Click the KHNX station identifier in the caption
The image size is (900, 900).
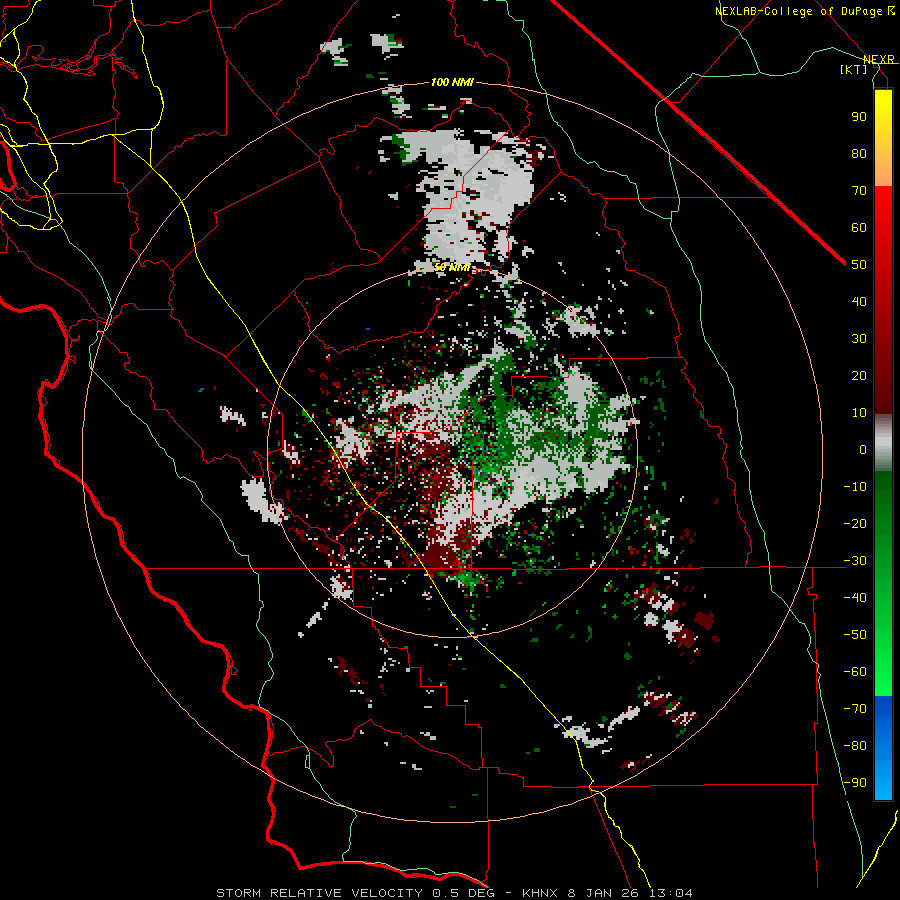(x=542, y=893)
